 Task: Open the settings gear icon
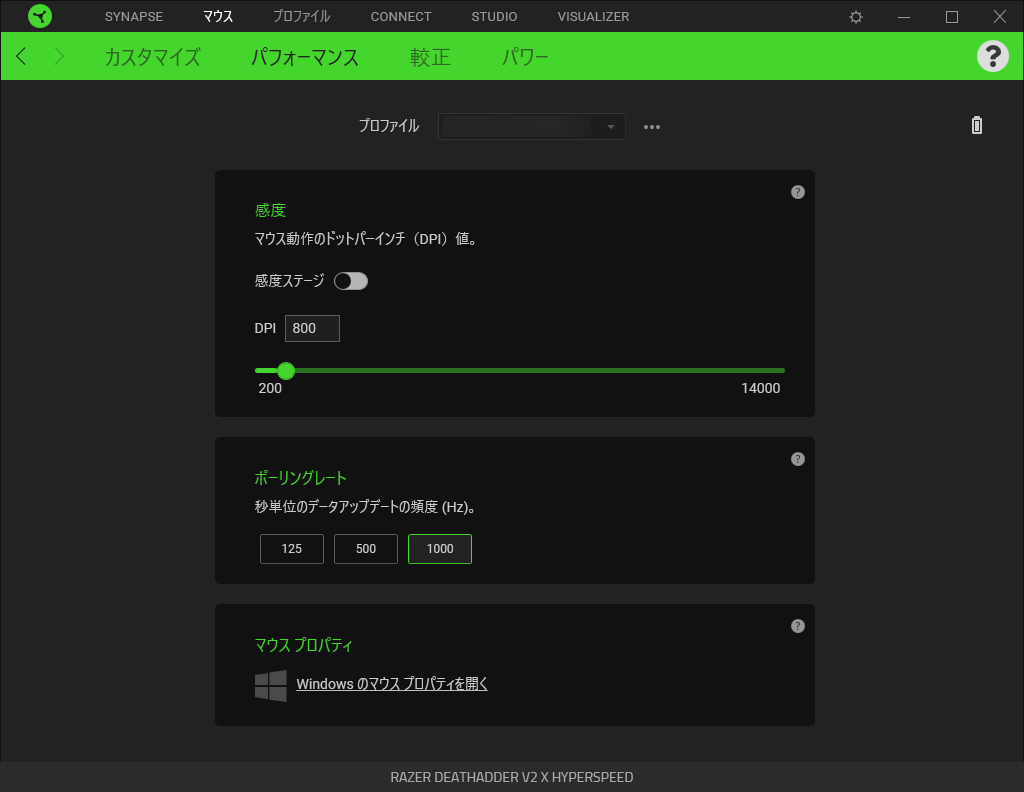click(x=856, y=17)
